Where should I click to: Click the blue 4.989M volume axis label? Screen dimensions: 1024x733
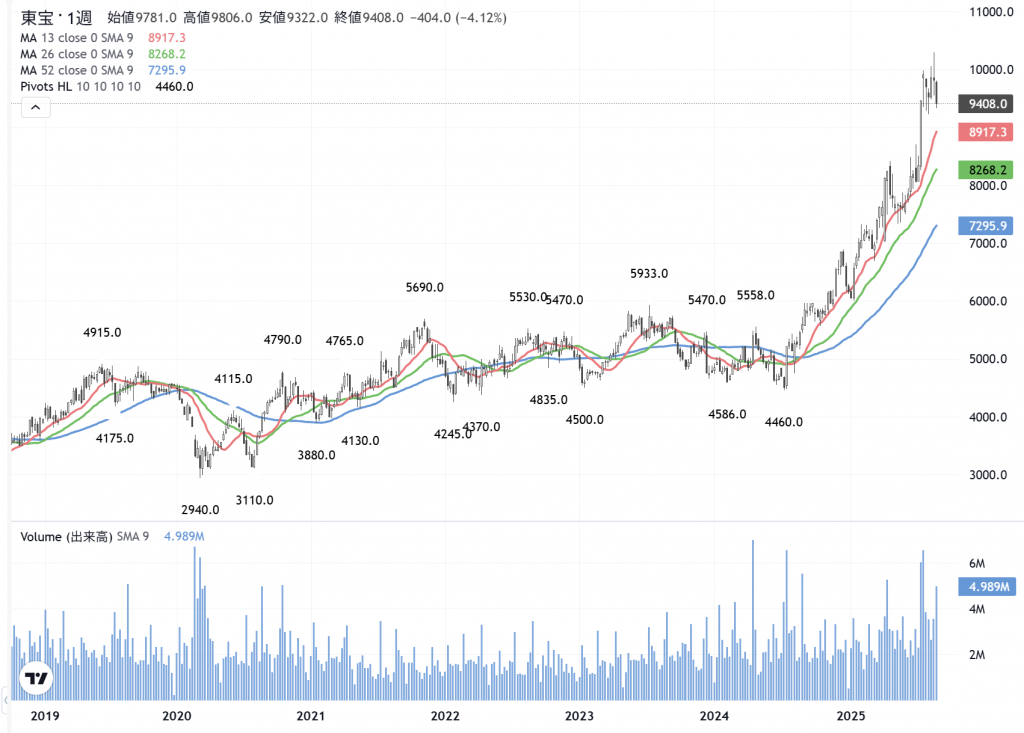coord(987,587)
